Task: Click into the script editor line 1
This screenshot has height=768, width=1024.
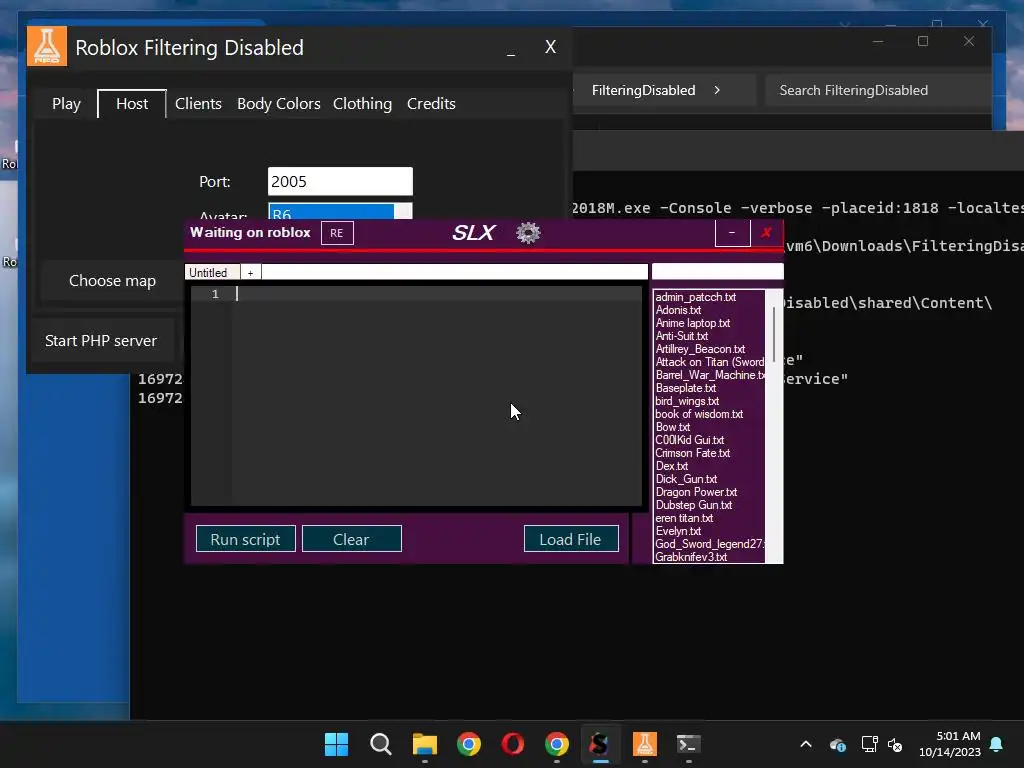Action: 438,294
